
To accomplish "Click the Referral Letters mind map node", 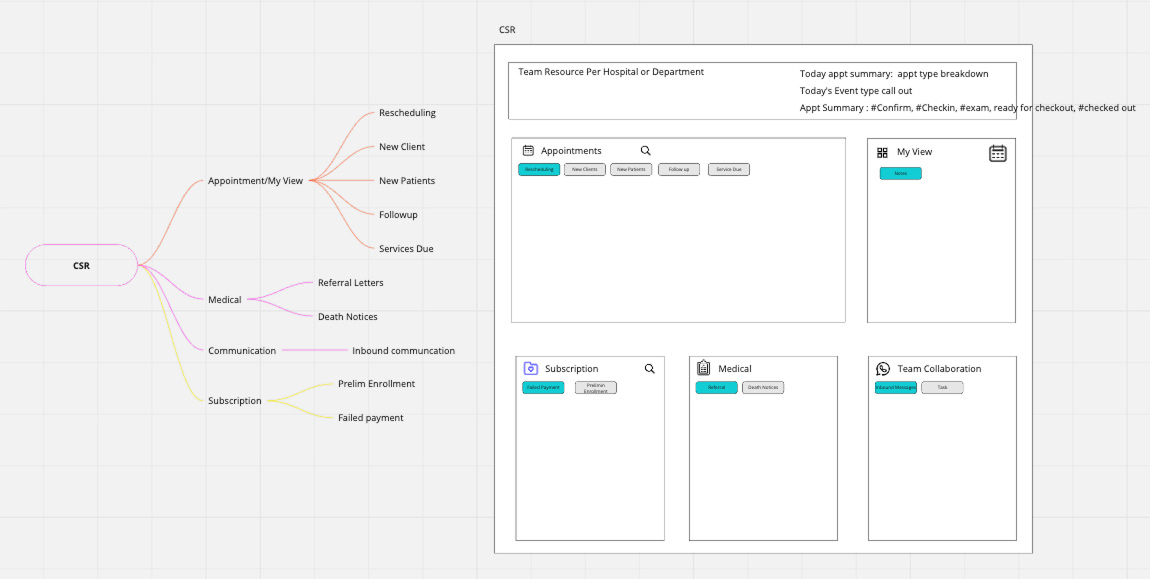I will tap(350, 283).
